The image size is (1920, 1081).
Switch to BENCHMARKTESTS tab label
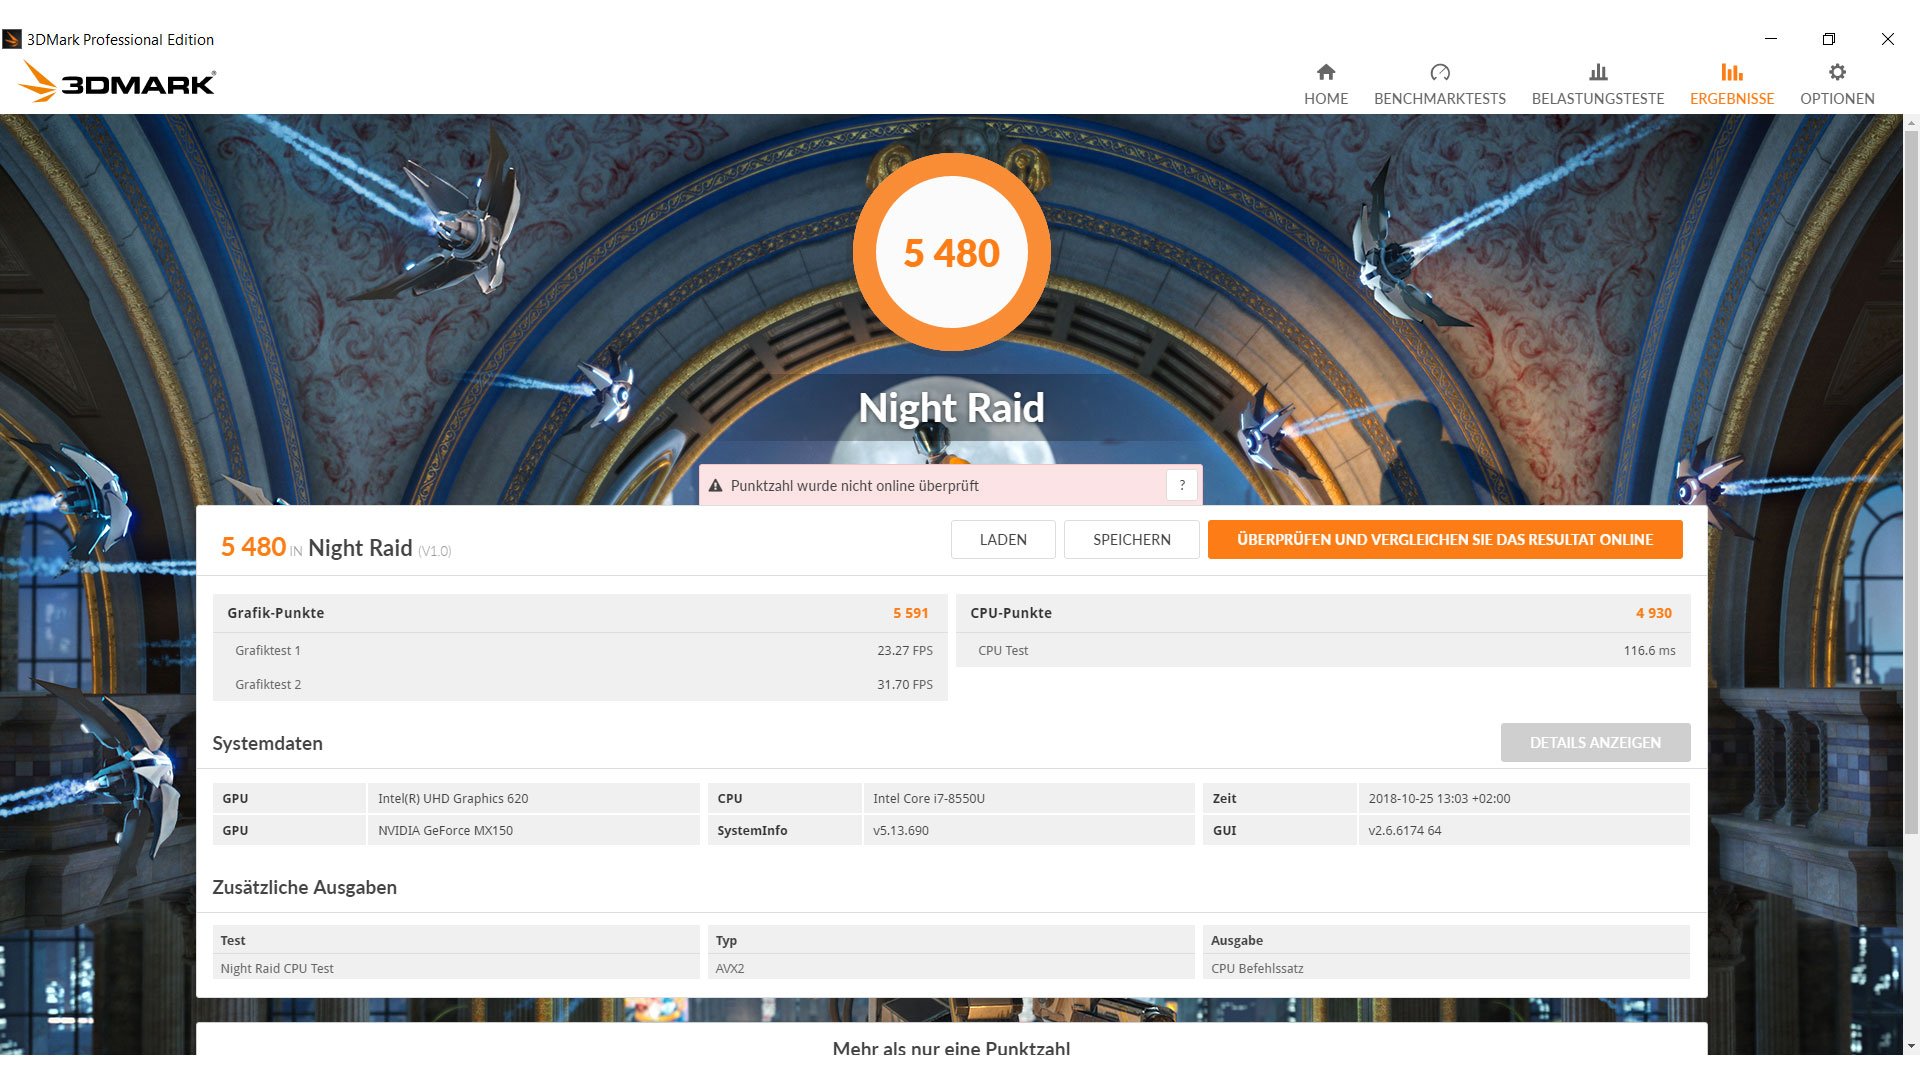coord(1440,98)
